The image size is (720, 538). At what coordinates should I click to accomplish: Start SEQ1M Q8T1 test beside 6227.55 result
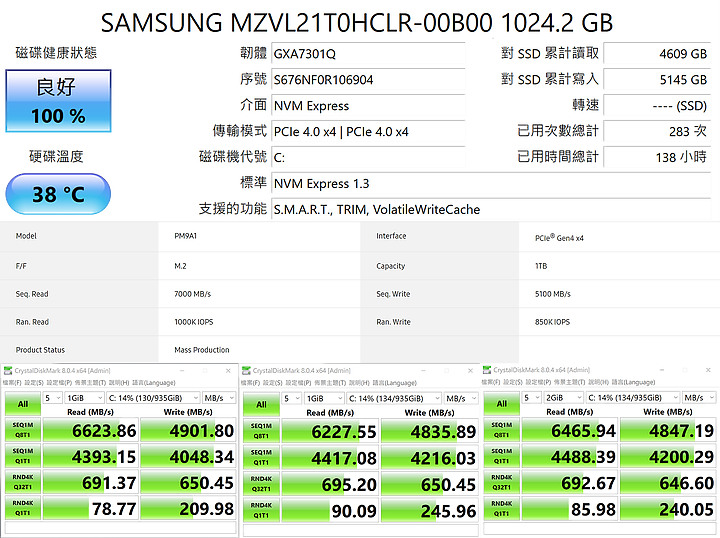coord(261,431)
